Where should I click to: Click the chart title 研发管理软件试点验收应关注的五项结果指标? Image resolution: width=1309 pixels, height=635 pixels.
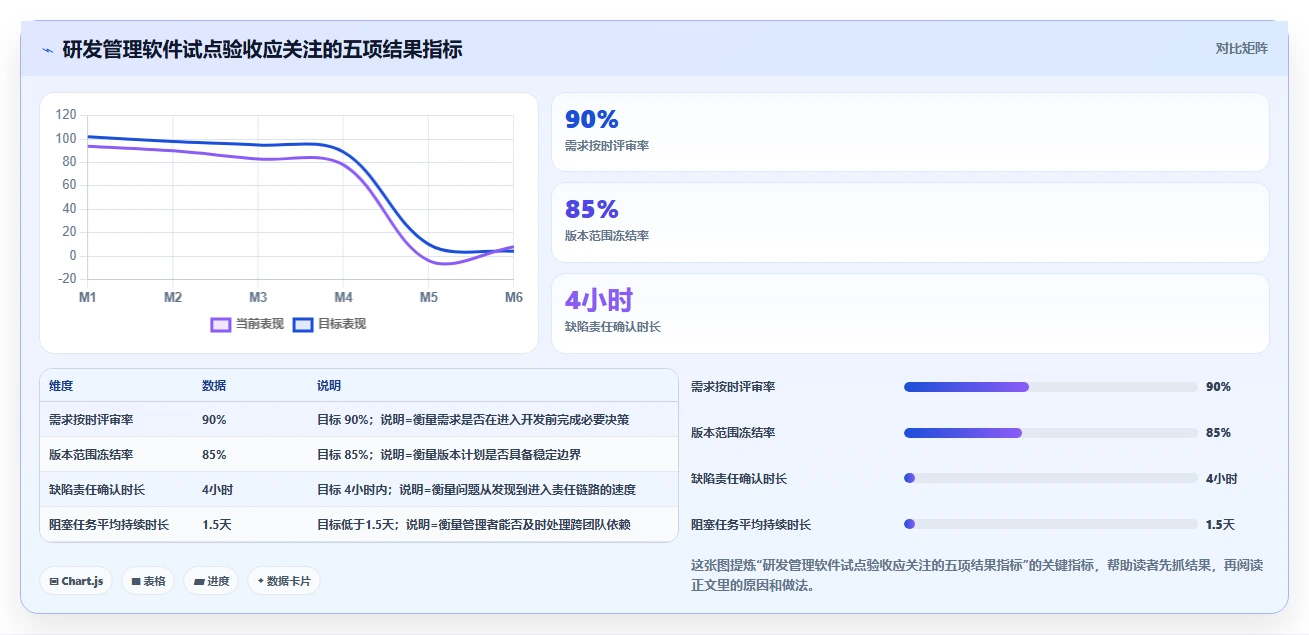262,50
